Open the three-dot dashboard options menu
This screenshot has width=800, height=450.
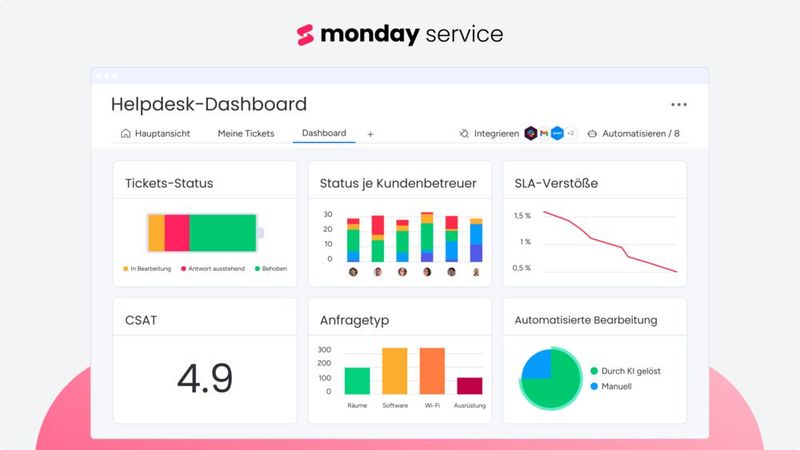(679, 105)
